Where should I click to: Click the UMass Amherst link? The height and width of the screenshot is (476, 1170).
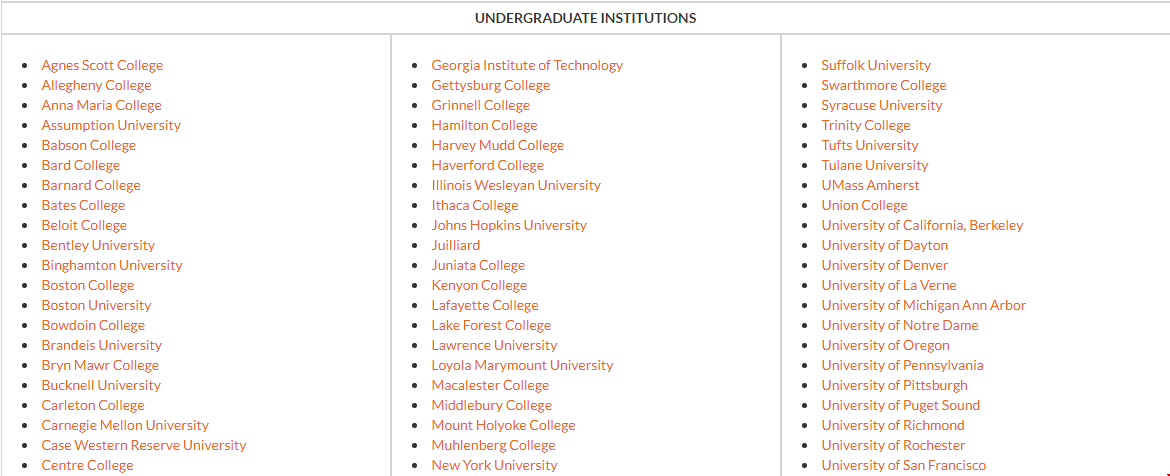point(870,185)
